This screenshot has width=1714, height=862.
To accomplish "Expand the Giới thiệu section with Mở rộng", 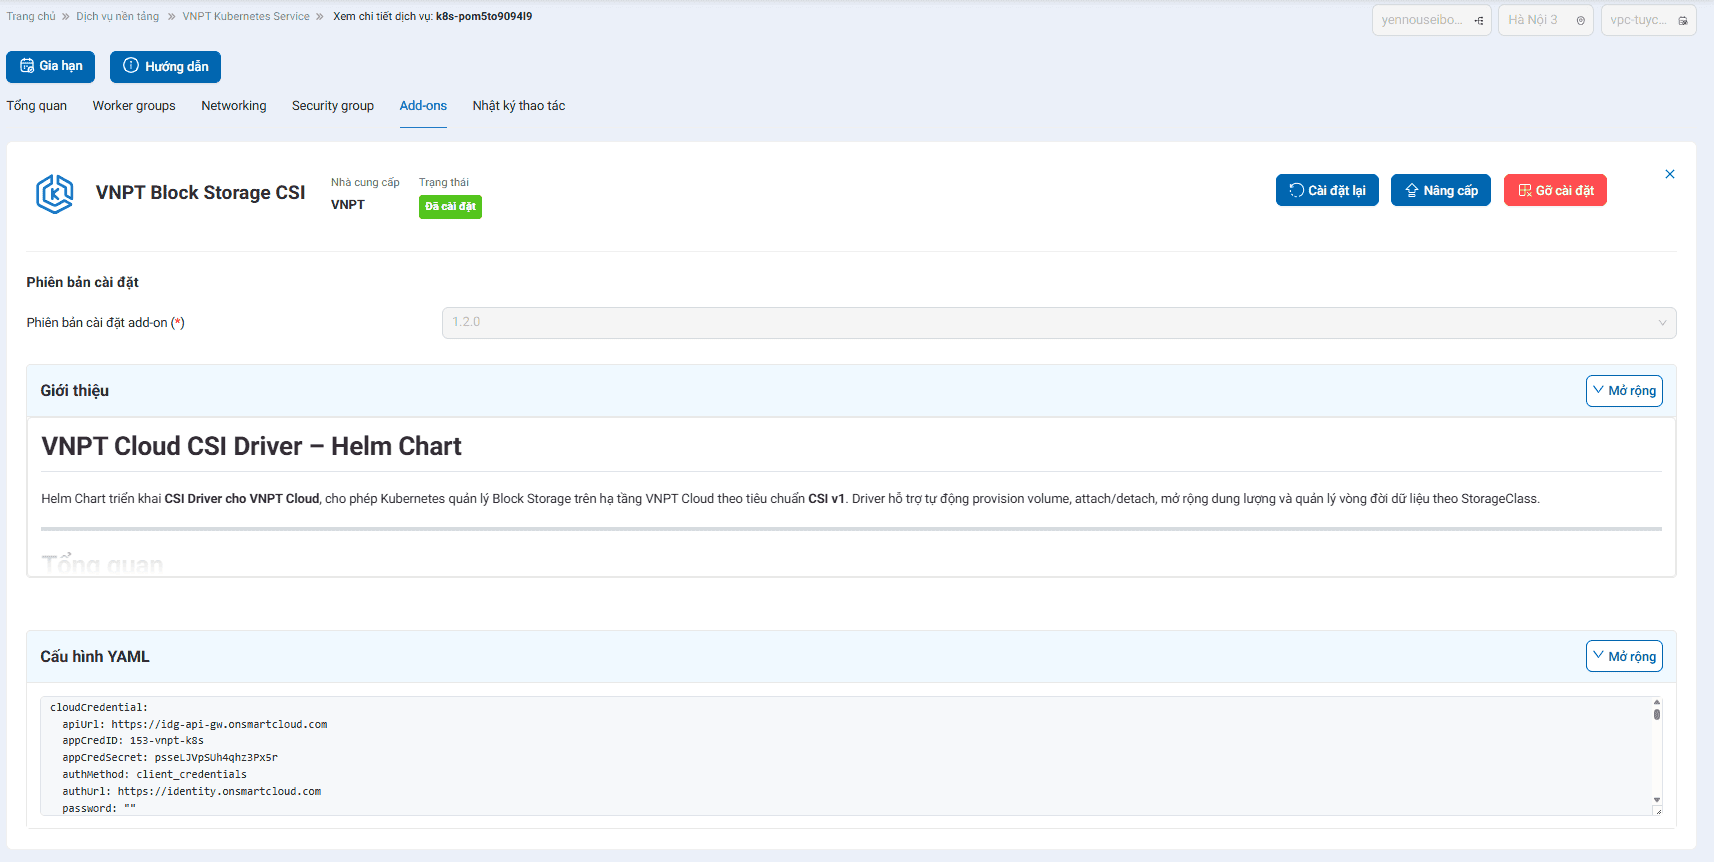I will [1623, 391].
